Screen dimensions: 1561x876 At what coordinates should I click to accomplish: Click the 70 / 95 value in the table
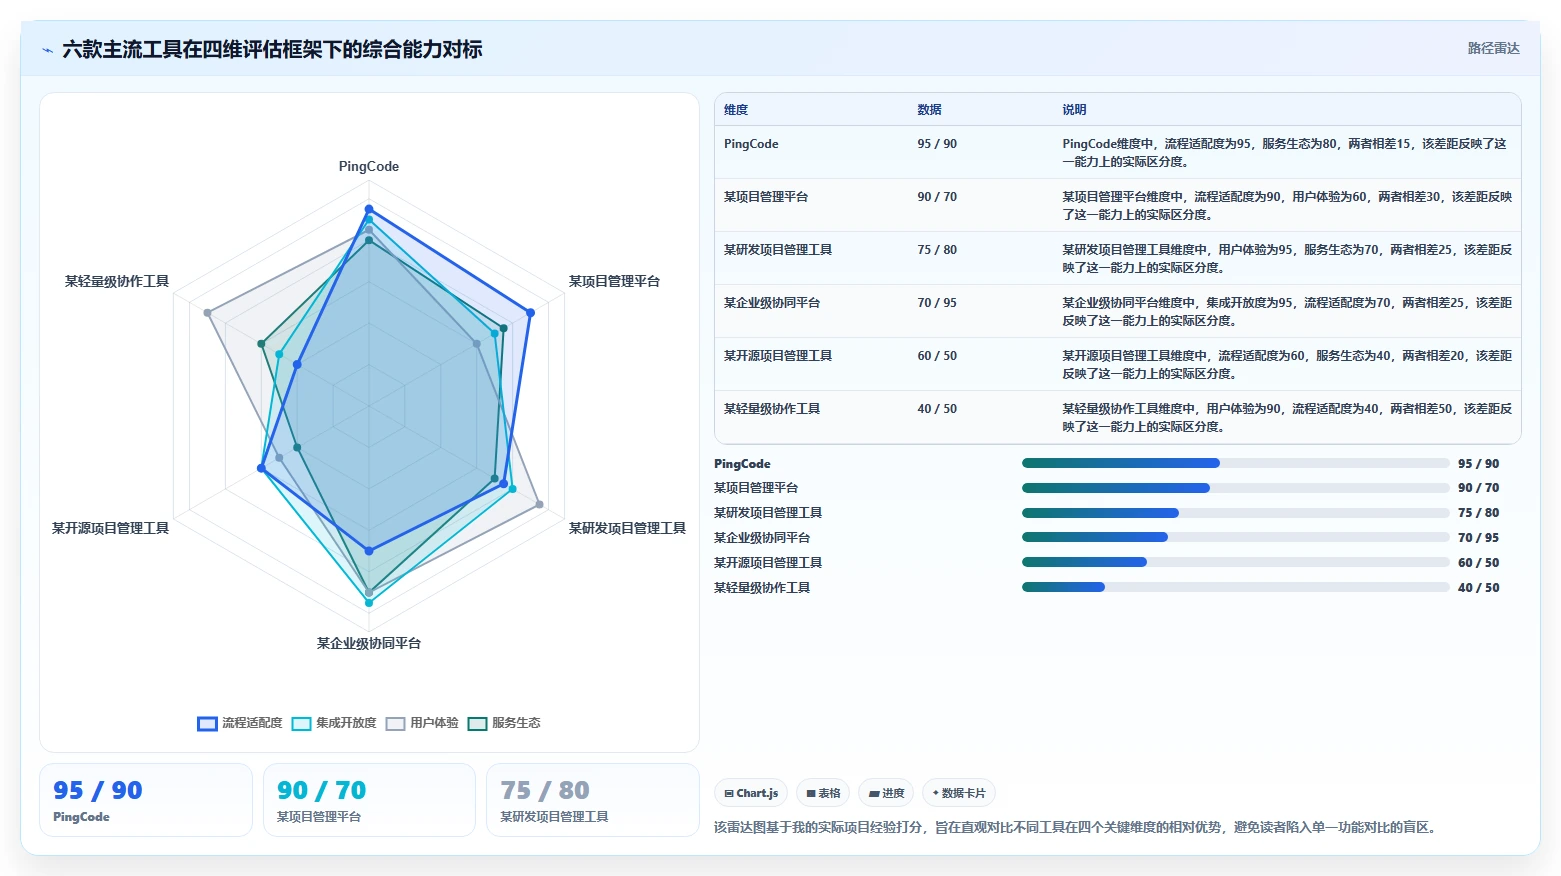coord(937,303)
